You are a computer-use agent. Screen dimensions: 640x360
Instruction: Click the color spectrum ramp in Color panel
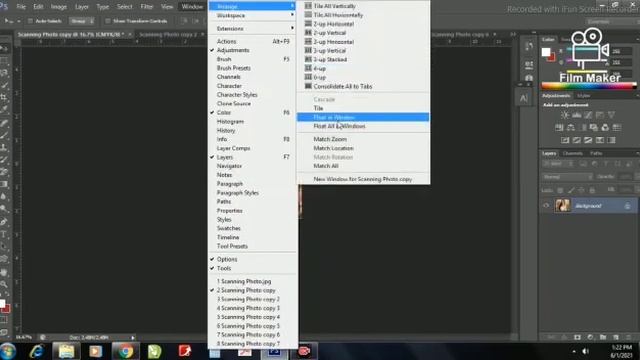click(589, 86)
